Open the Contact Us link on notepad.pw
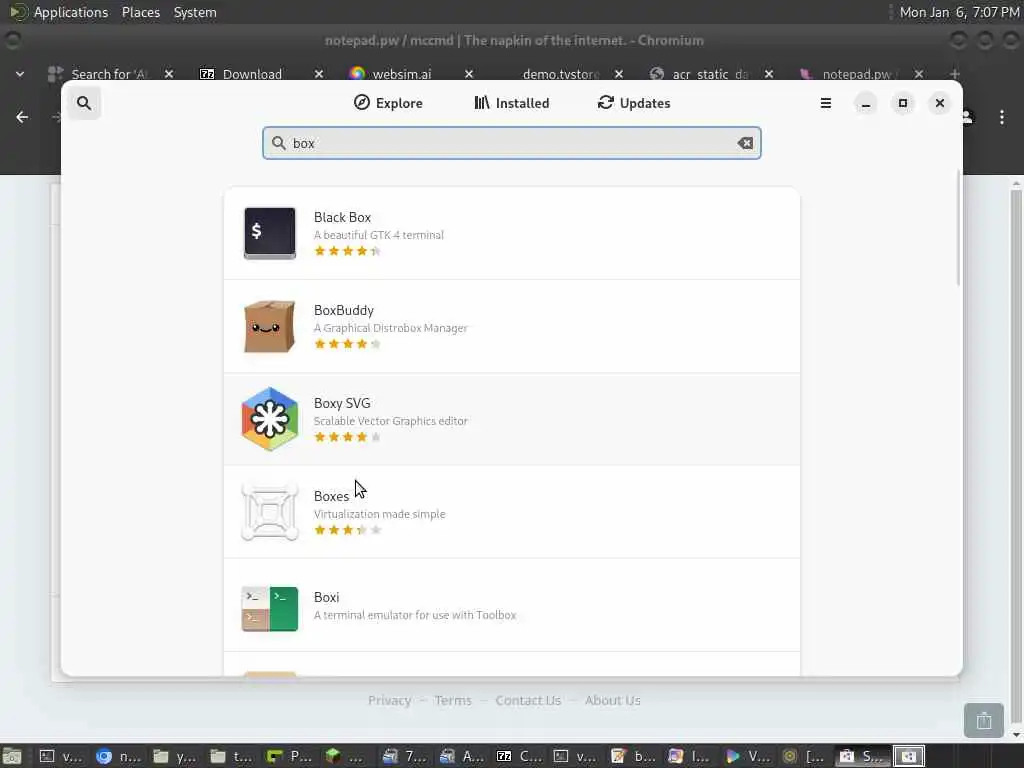 [x=528, y=700]
